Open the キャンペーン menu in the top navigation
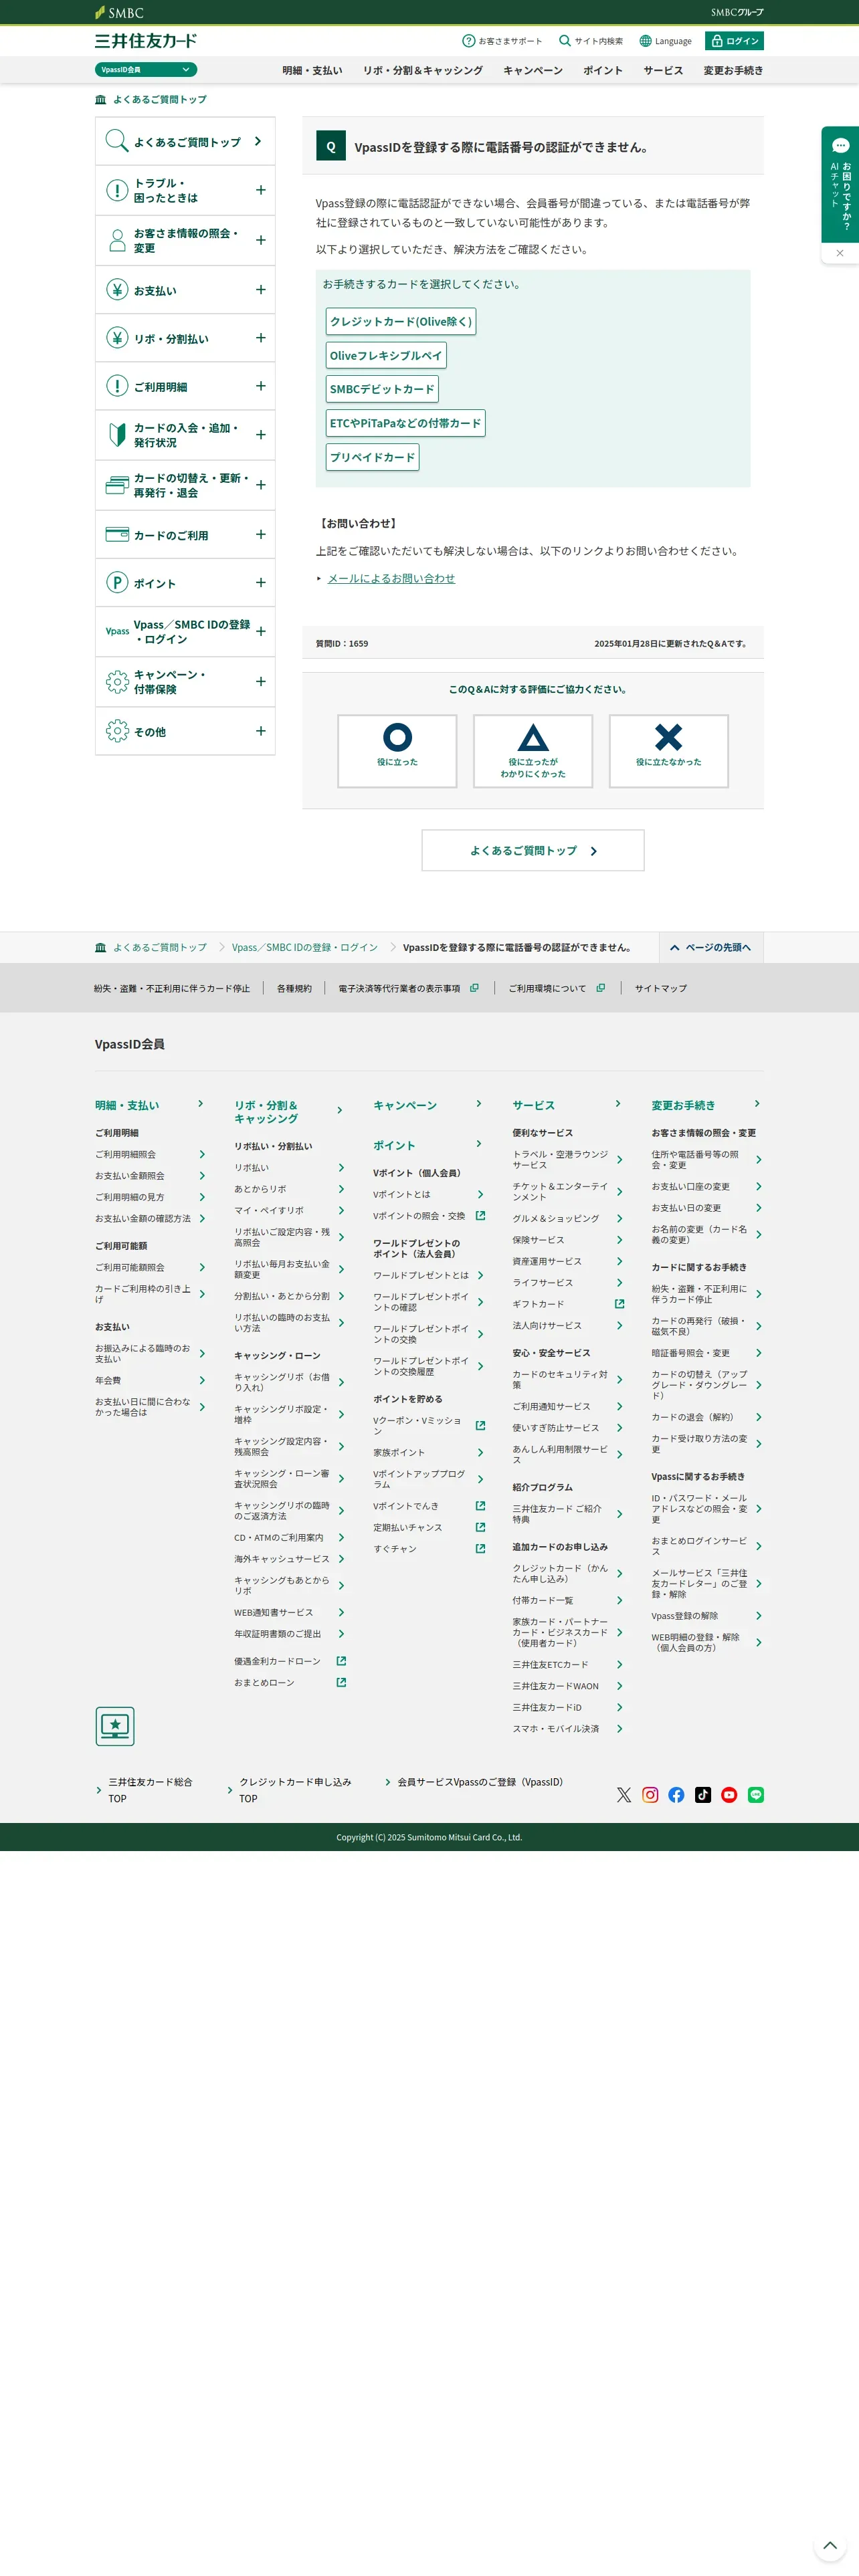 (533, 71)
